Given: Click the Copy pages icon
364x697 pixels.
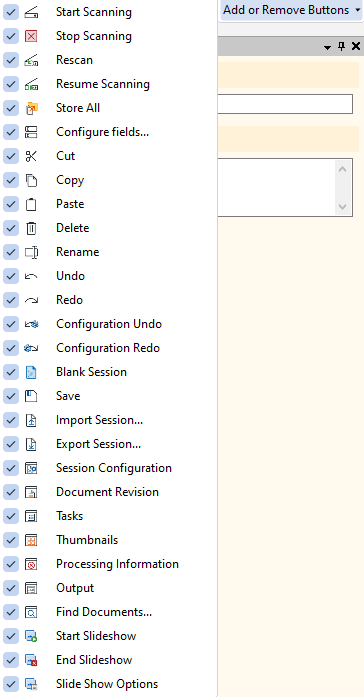Looking at the screenshot, I should click(x=31, y=180).
